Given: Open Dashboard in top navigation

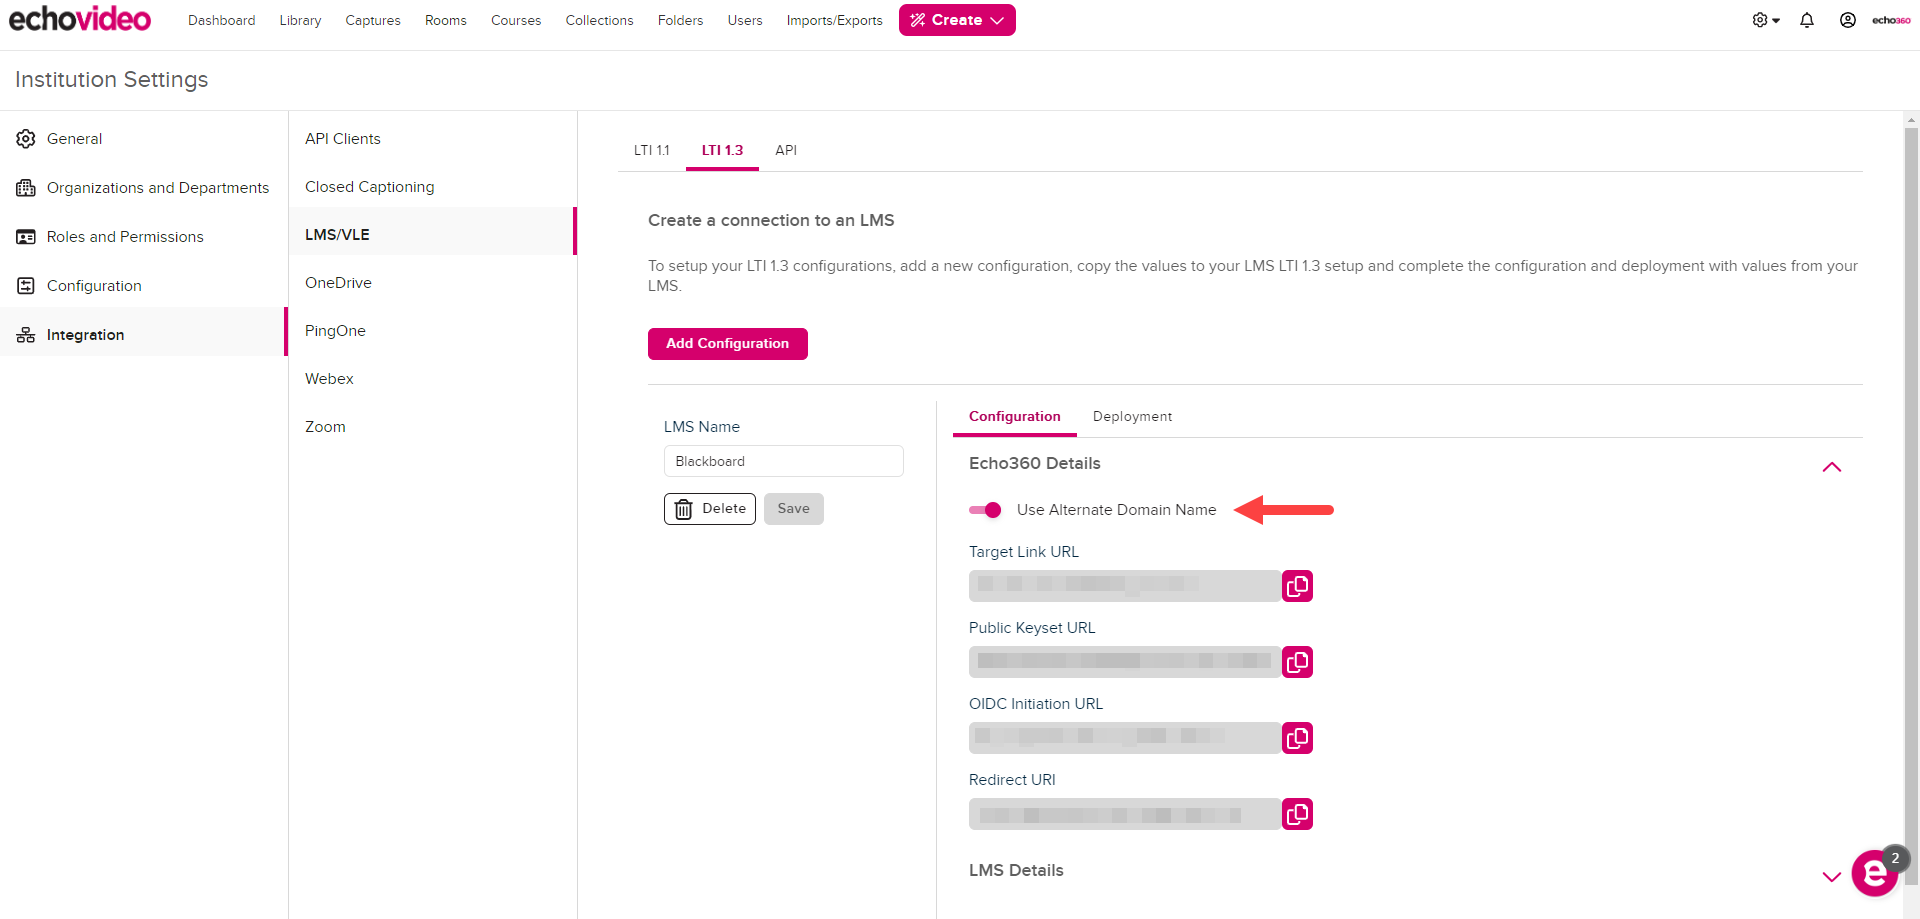Looking at the screenshot, I should tap(221, 20).
